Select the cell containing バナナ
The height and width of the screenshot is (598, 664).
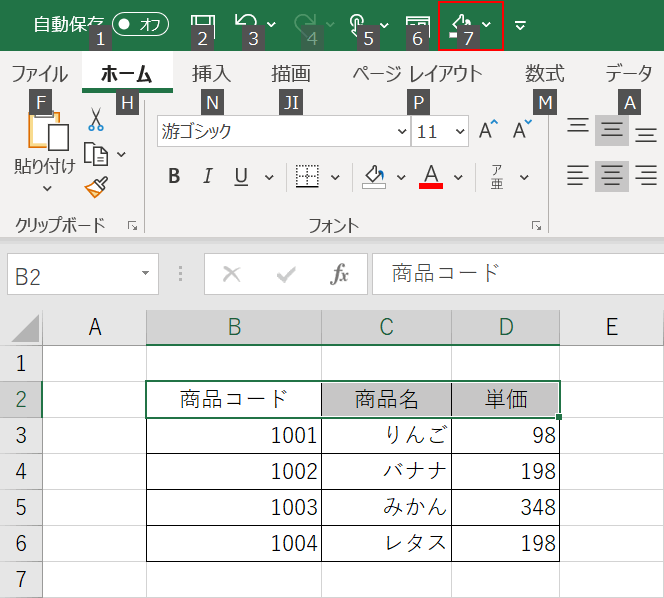tap(386, 472)
